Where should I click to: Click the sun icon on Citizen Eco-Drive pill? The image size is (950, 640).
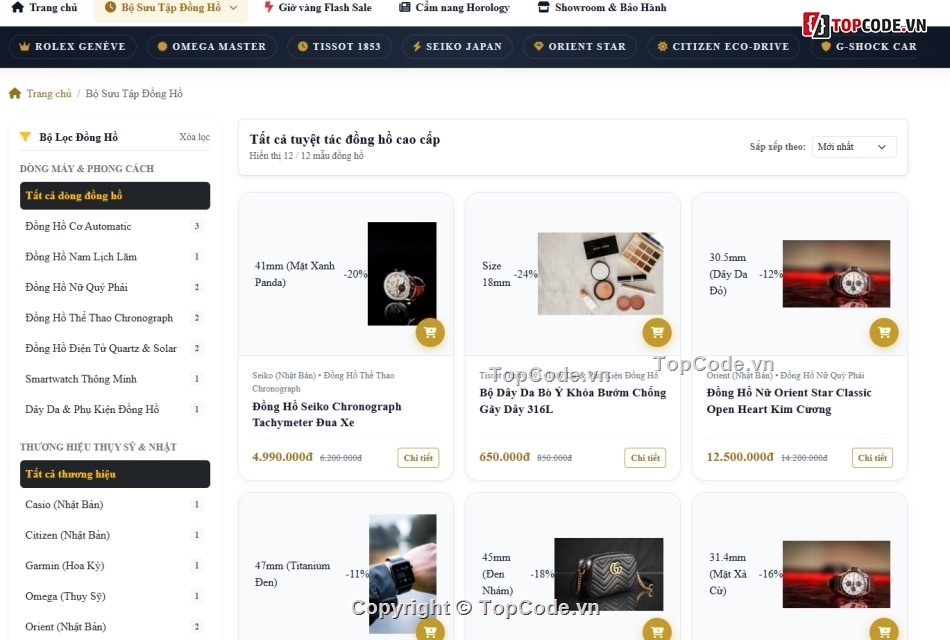click(x=662, y=47)
